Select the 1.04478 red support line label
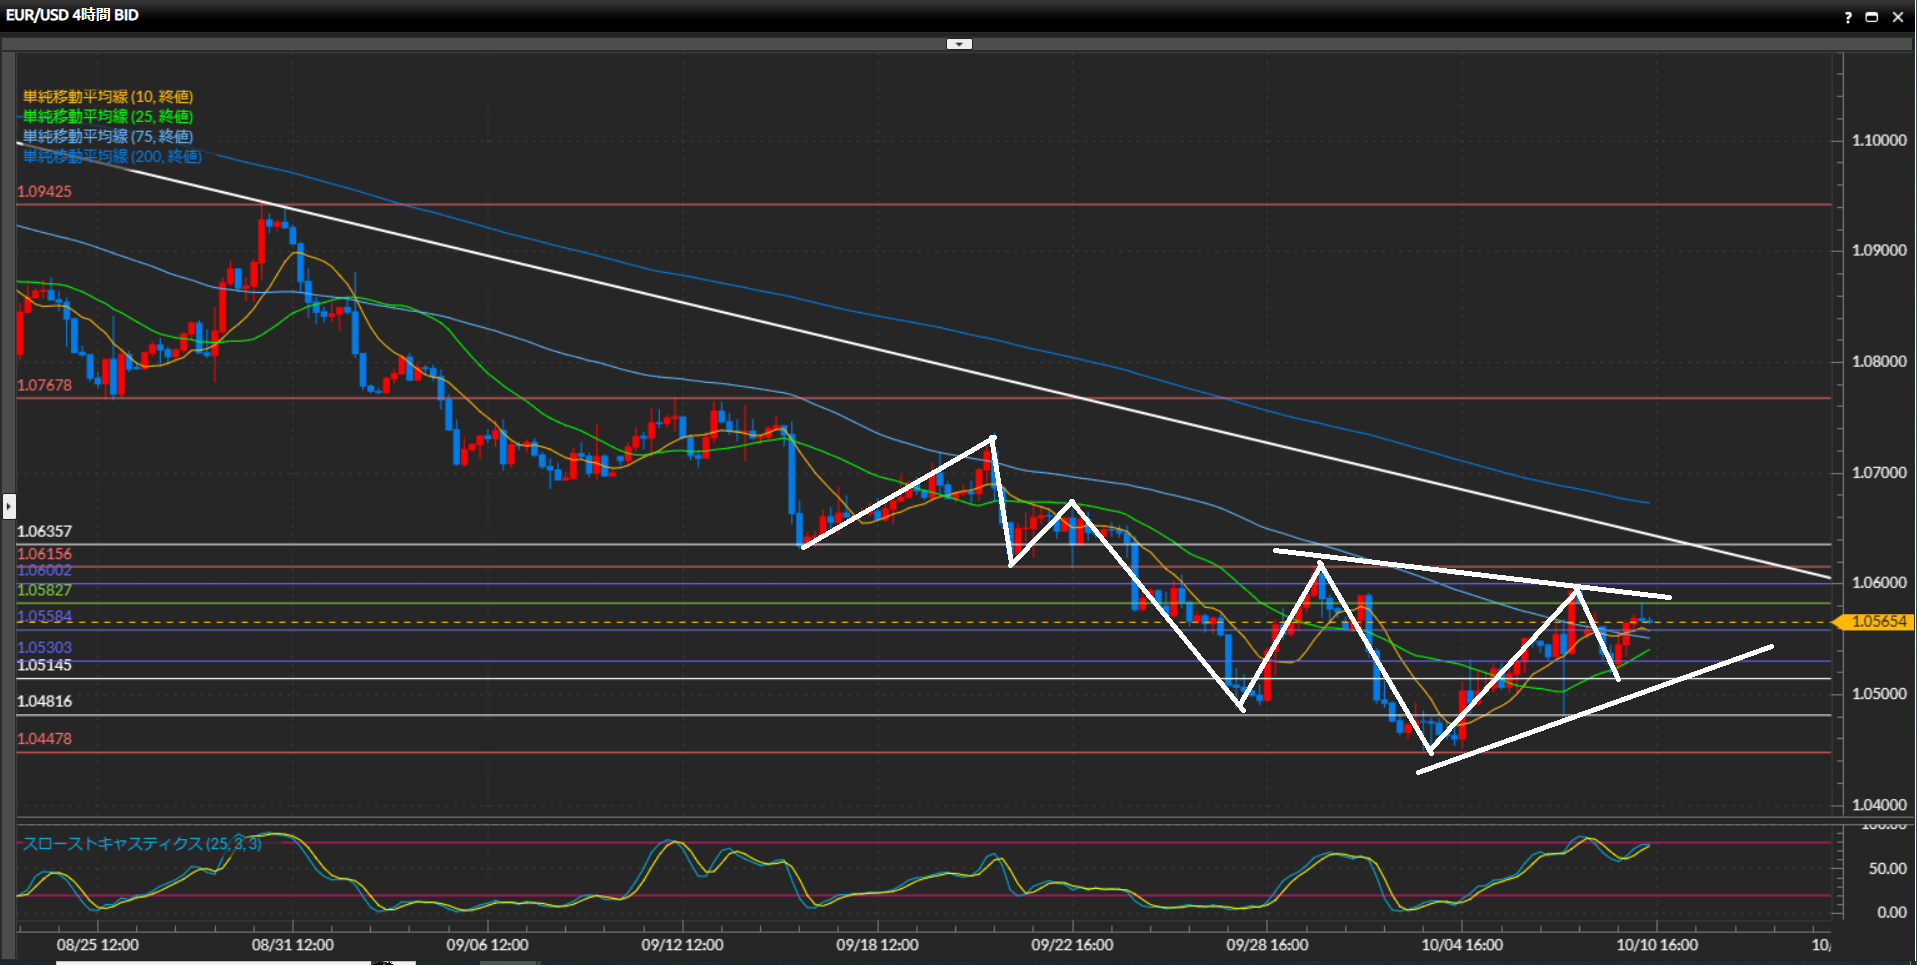 [x=45, y=739]
